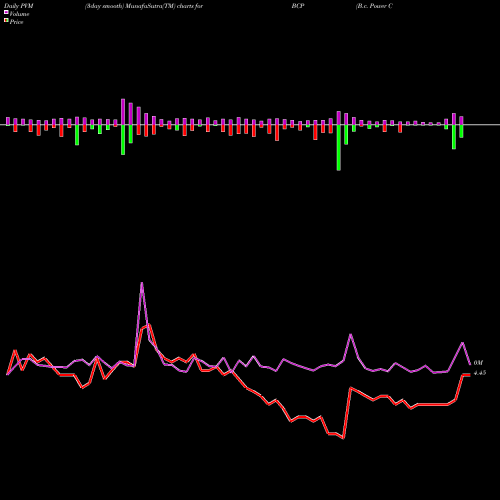Click the '(B.c. Power C' company name text

pyautogui.click(x=374, y=6)
